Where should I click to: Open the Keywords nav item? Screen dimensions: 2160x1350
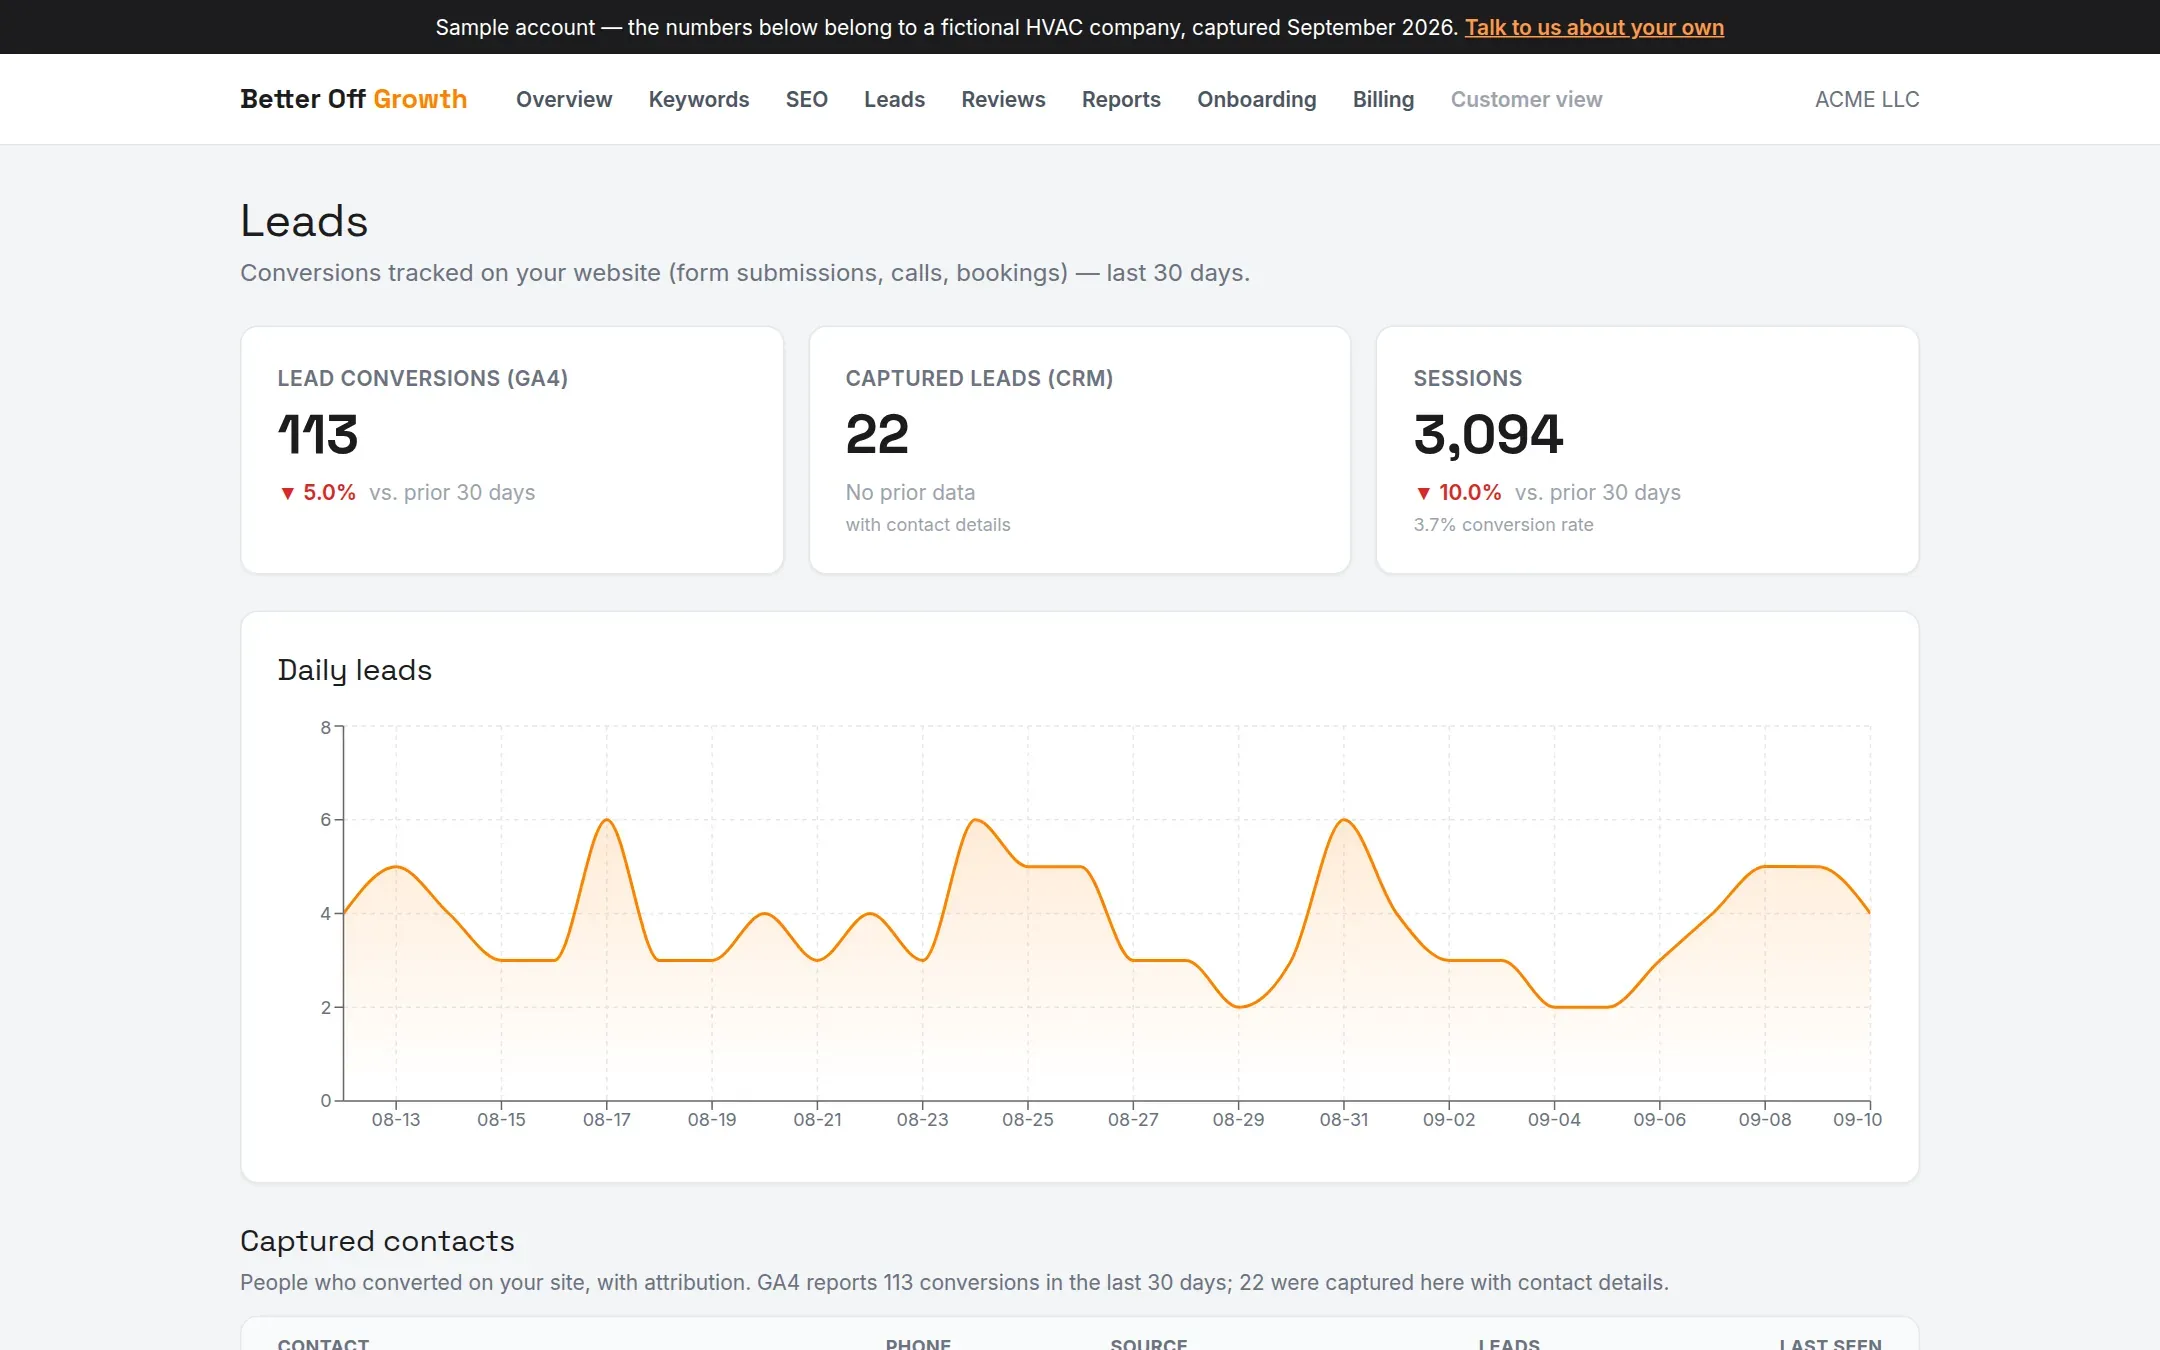(x=699, y=99)
